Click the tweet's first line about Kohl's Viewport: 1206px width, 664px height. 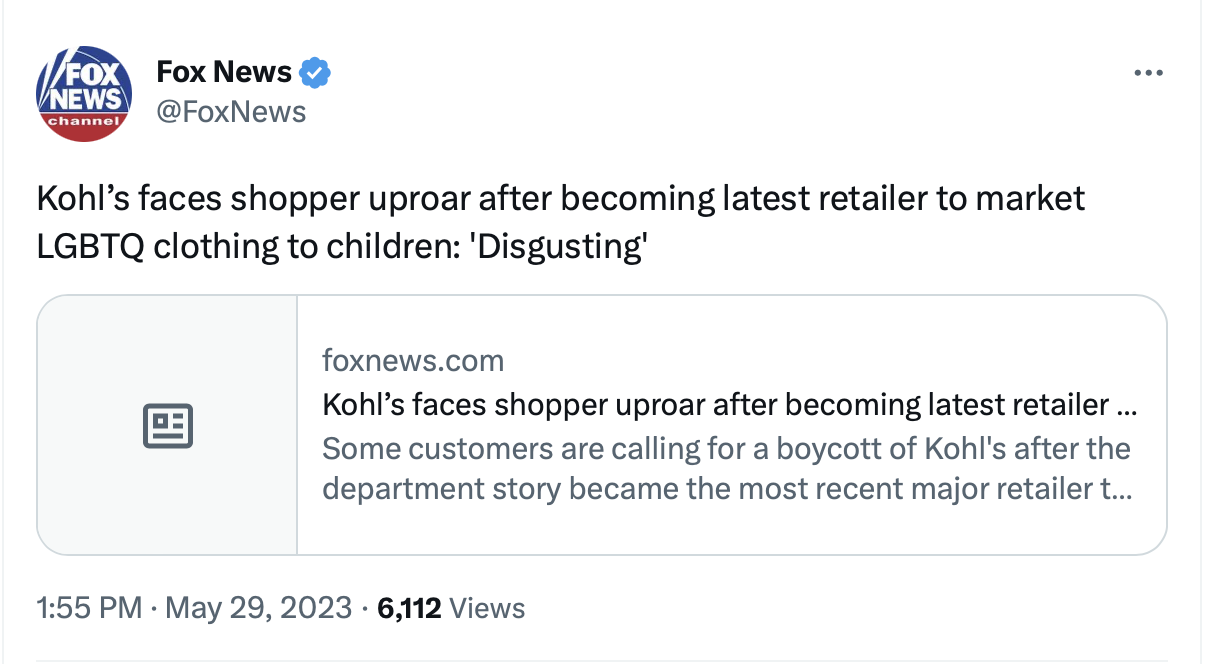click(561, 199)
